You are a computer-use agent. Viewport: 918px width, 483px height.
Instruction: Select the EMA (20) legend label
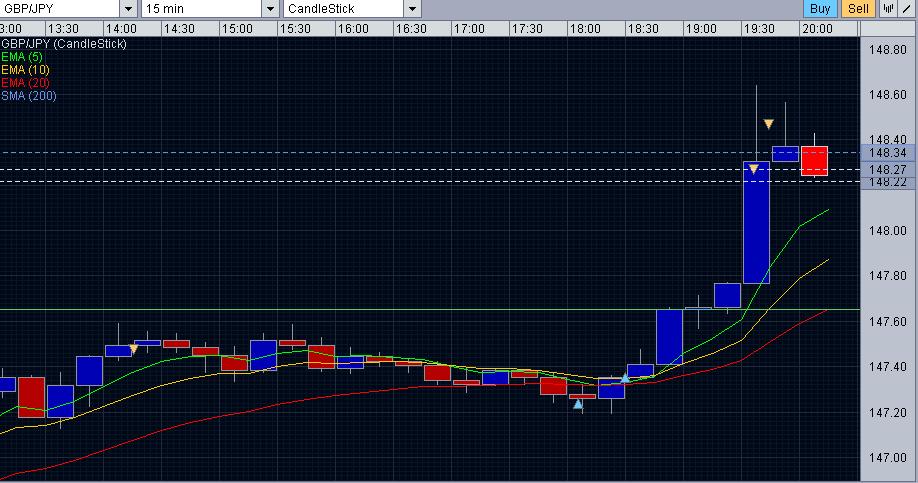click(25, 83)
